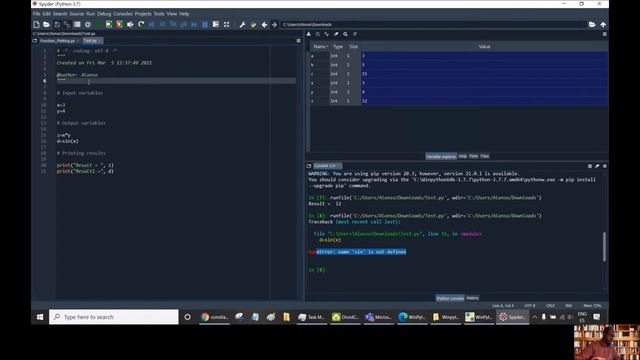
Task: Re-run last script icon
Action: (141, 24)
